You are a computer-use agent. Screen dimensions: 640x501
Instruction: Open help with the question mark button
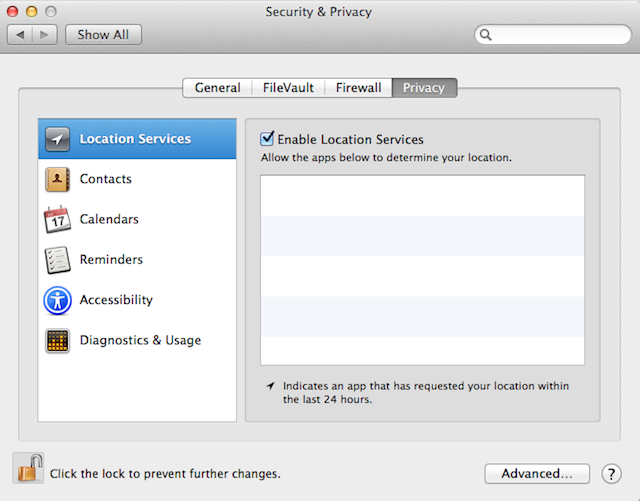pyautogui.click(x=611, y=474)
